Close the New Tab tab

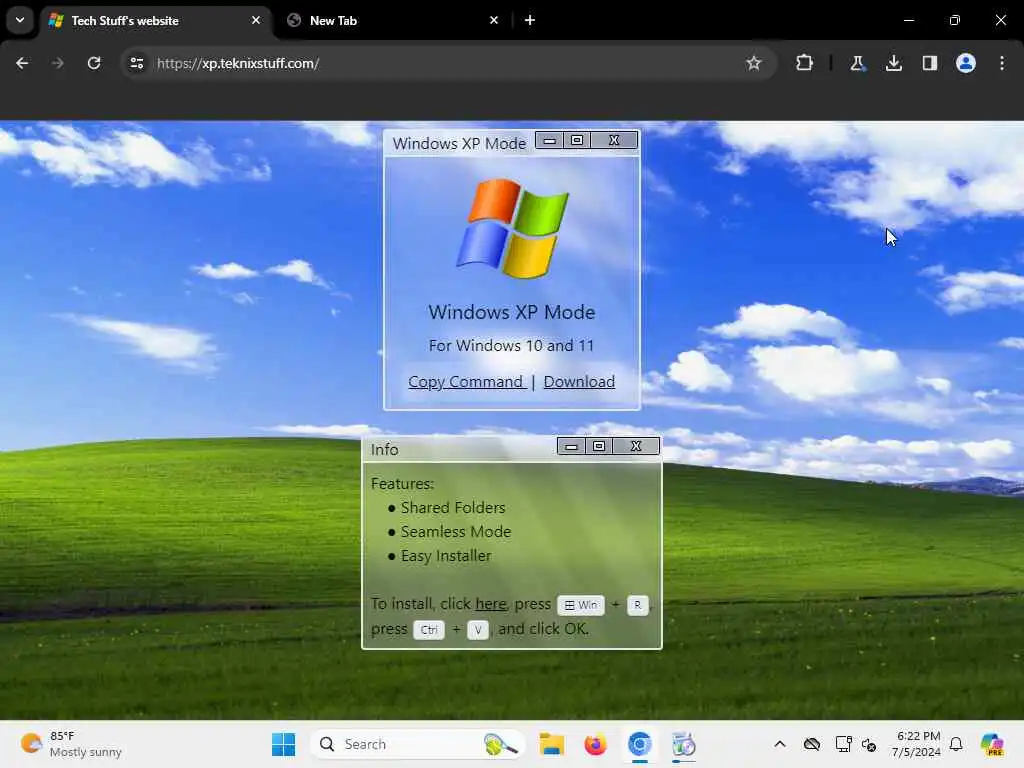(494, 20)
